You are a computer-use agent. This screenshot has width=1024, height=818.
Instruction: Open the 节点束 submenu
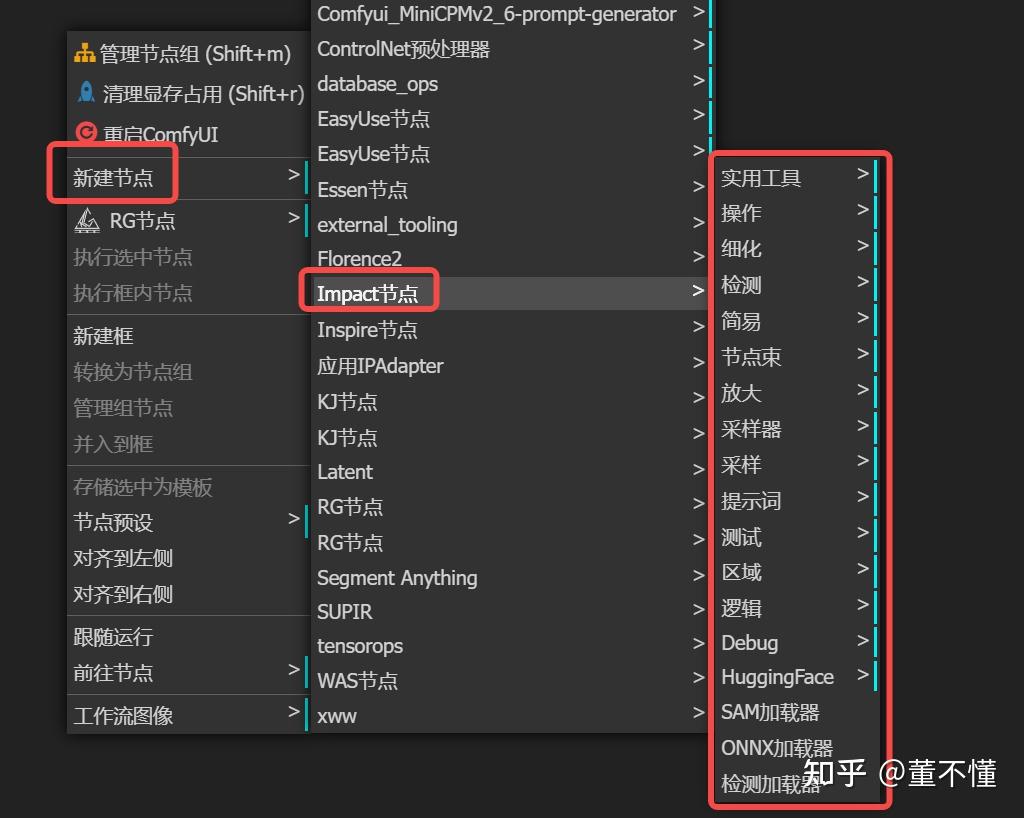pos(796,357)
